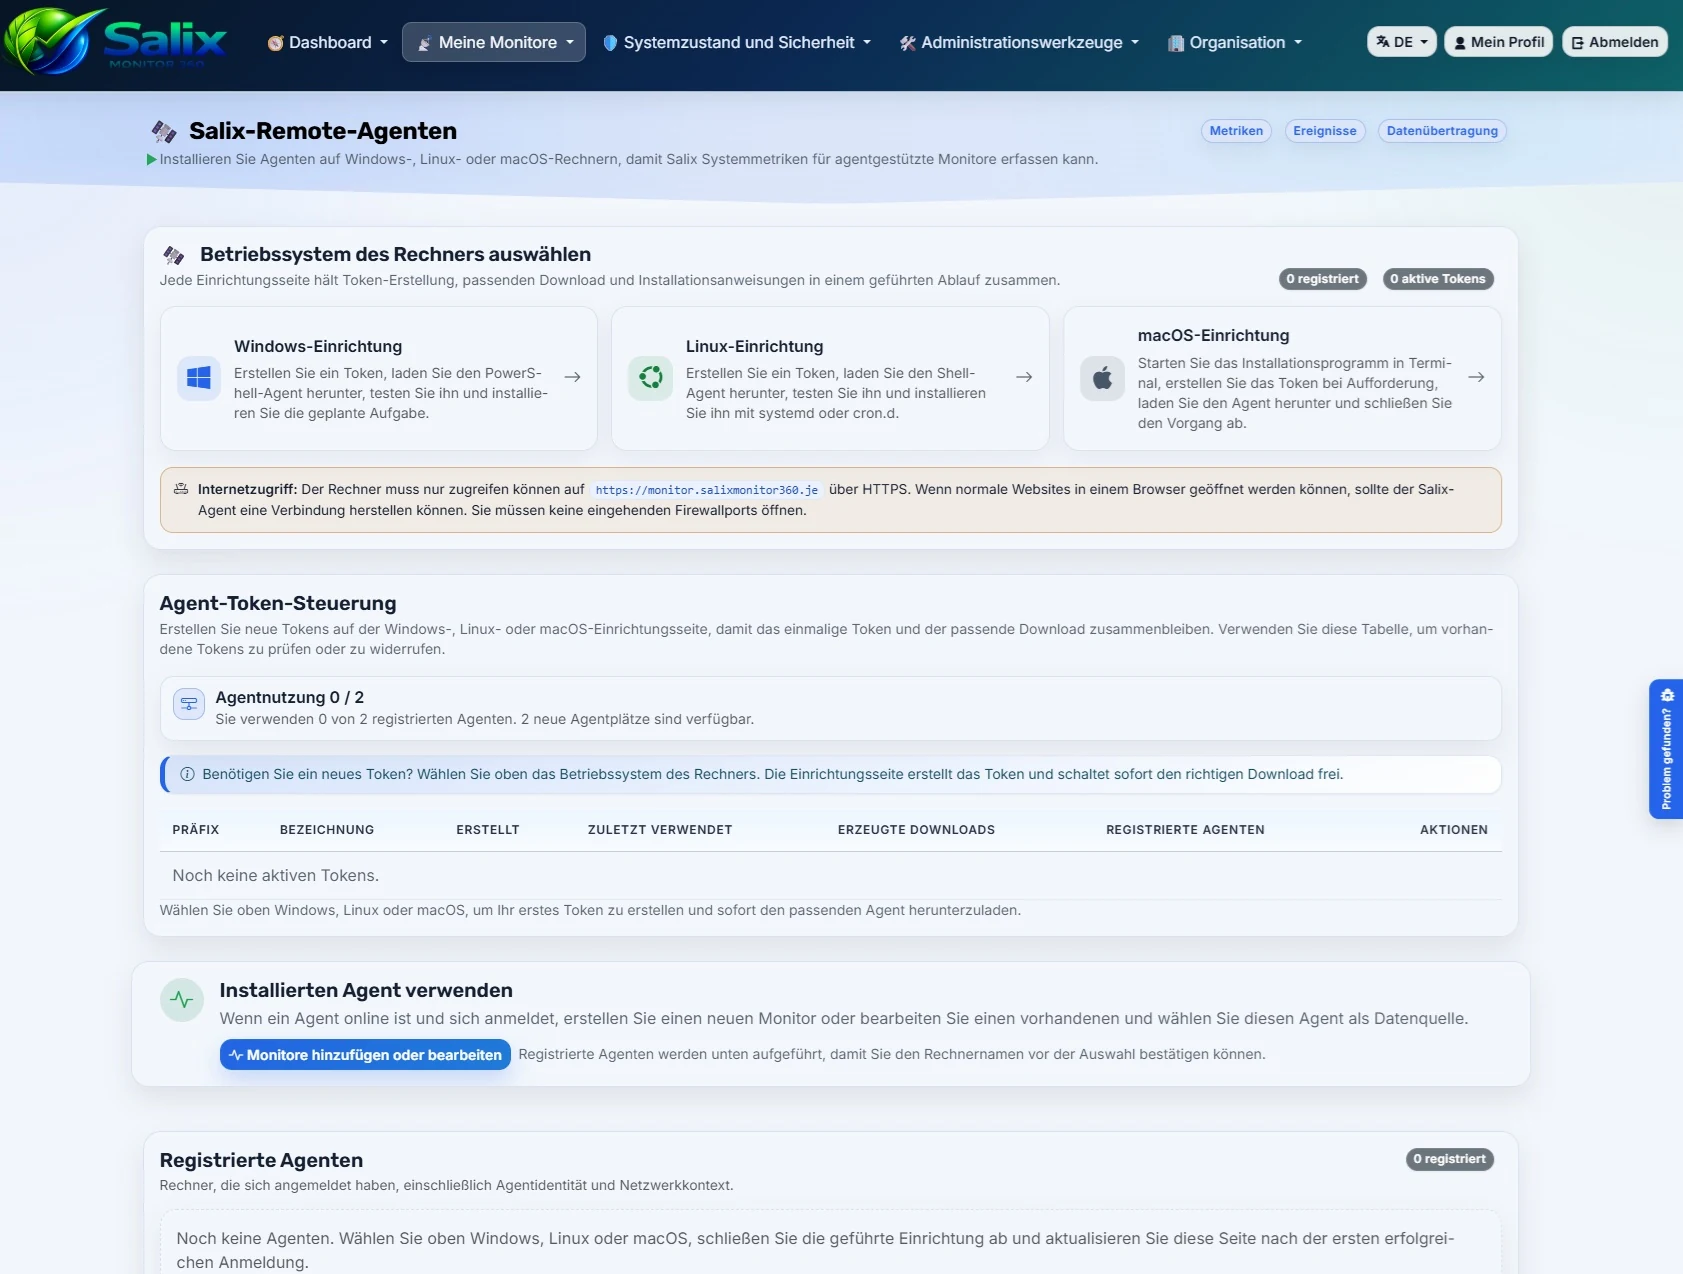Image resolution: width=1683 pixels, height=1274 pixels.
Task: Click the info icon beside token hint
Action: [187, 774]
